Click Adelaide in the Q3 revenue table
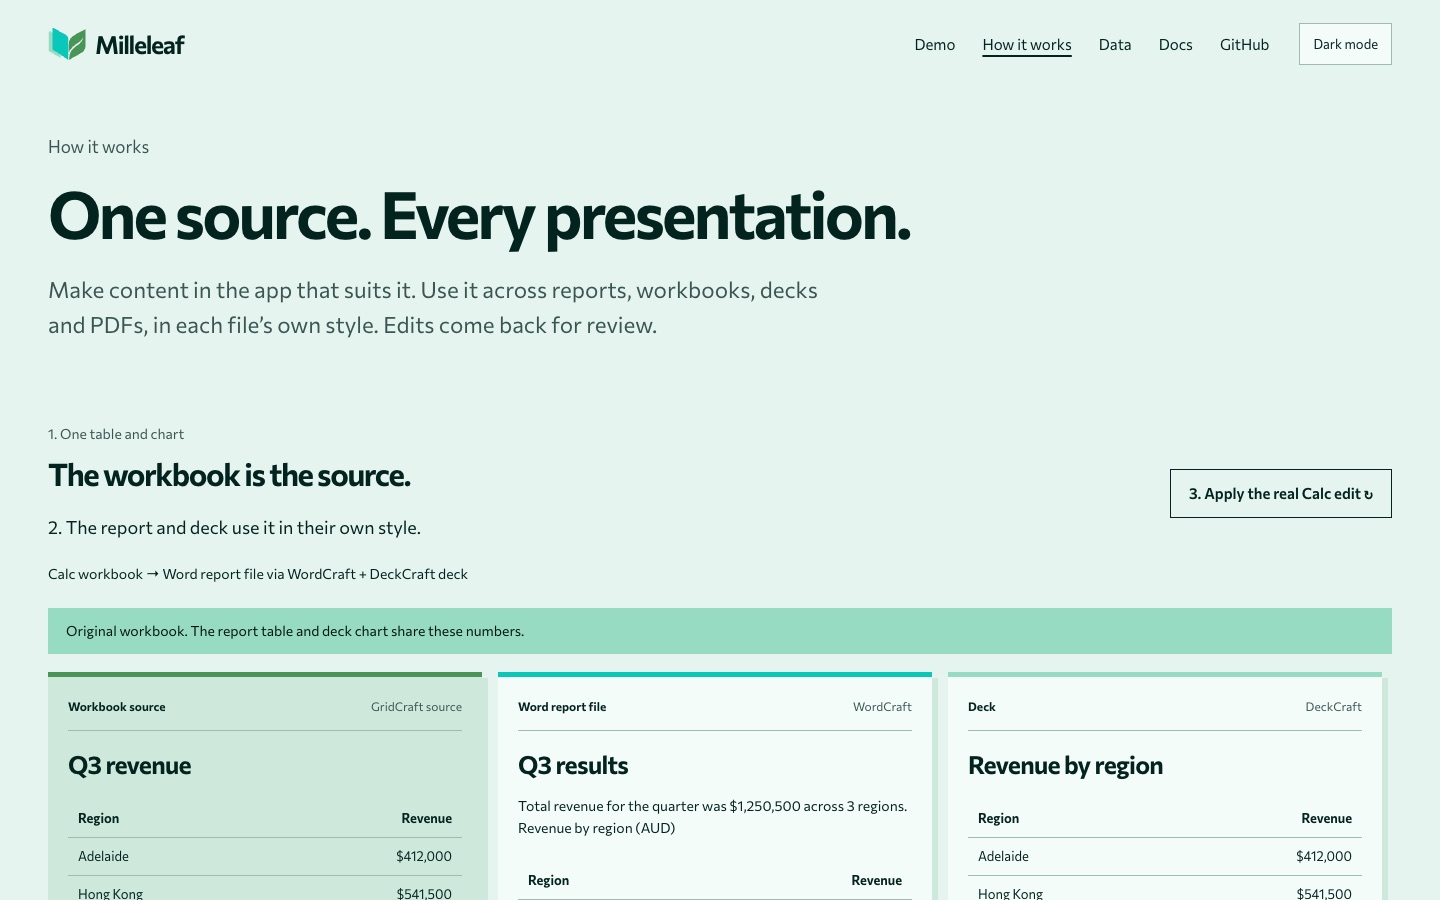 (103, 856)
